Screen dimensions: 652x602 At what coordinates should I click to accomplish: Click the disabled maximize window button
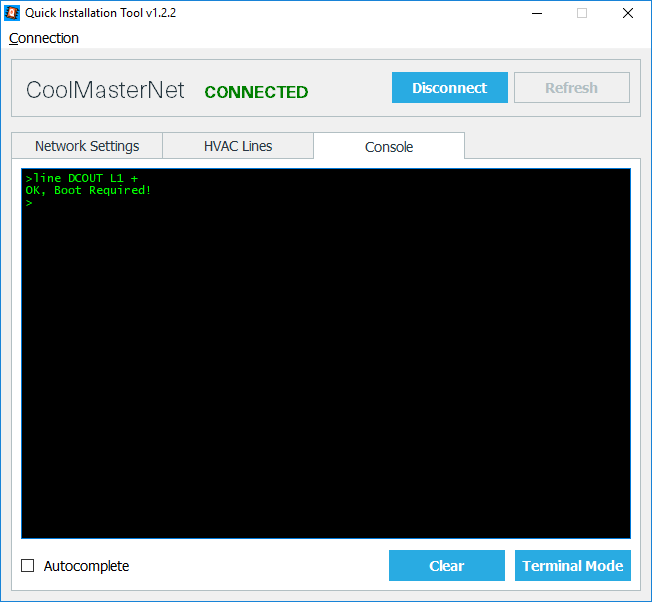click(x=581, y=13)
